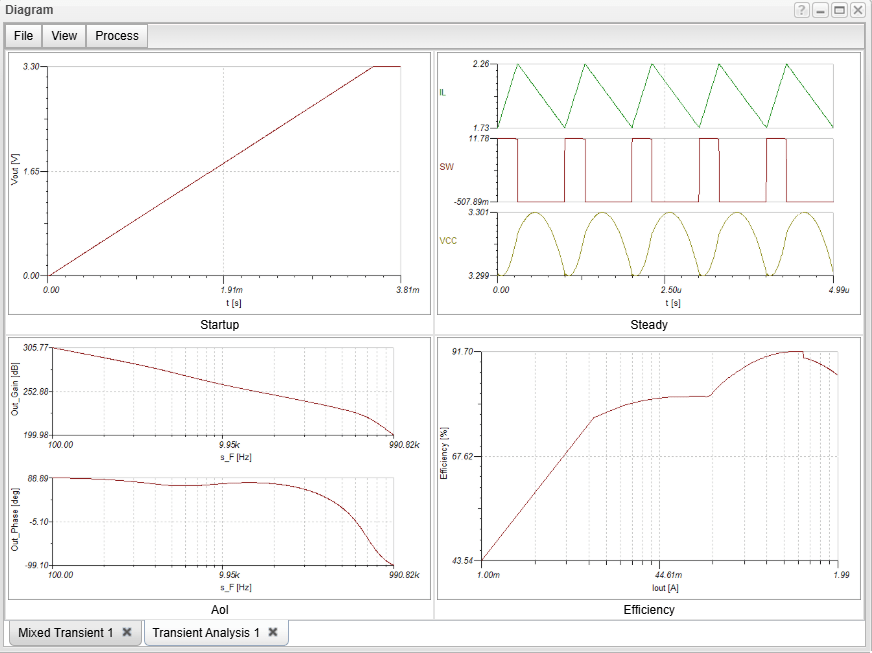Switch to the Mixed Transient 1 tab
This screenshot has height=653, width=872.
(65, 633)
